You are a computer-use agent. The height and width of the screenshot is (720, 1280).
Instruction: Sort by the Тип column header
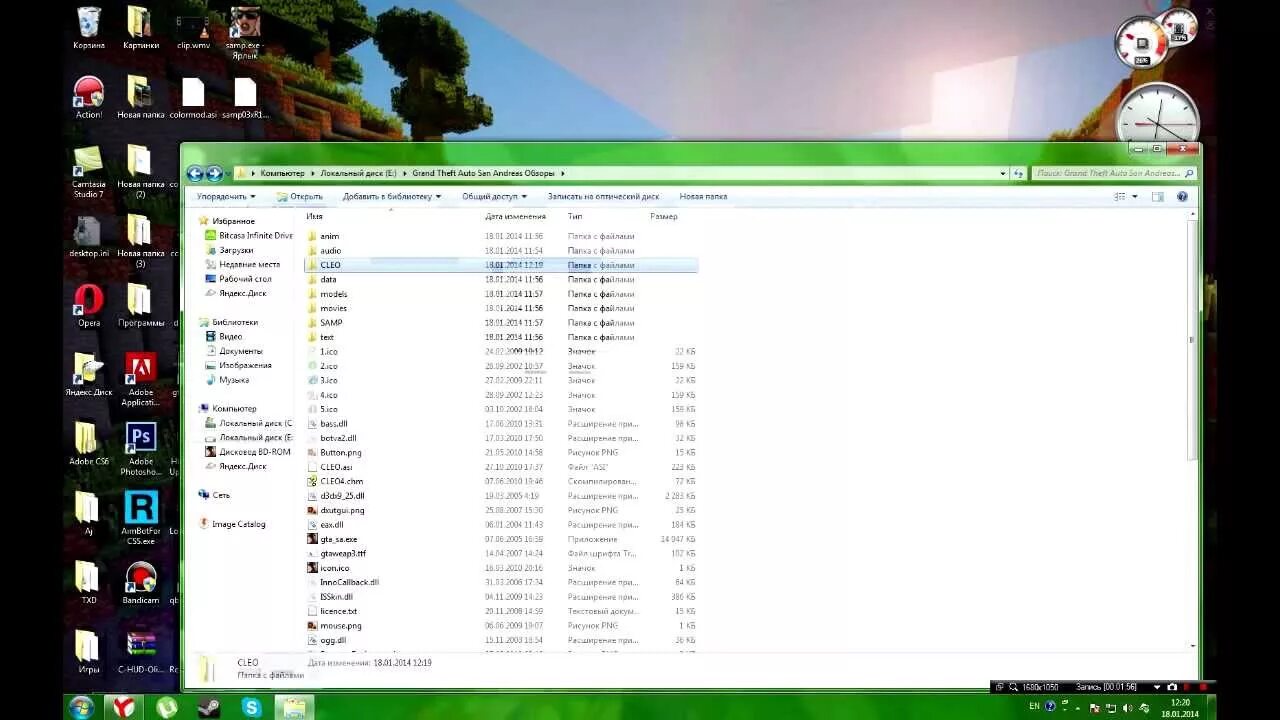(x=575, y=216)
